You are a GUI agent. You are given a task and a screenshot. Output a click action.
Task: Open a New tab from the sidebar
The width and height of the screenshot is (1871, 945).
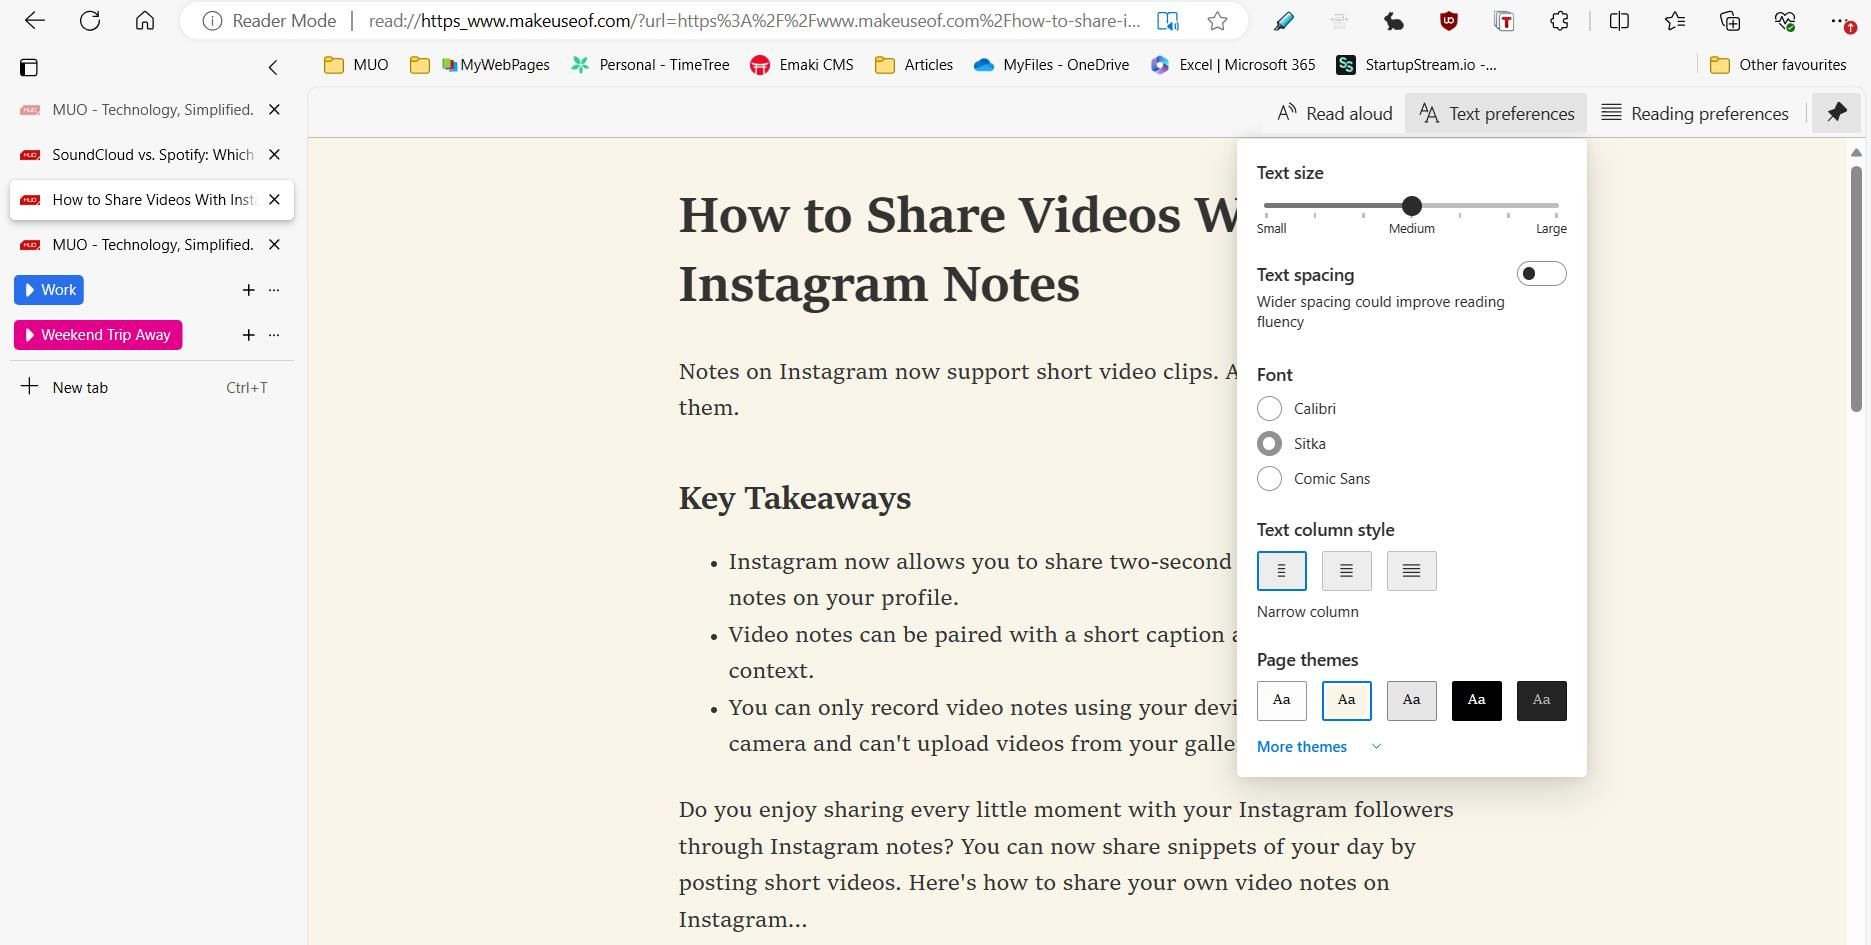[x=79, y=387]
